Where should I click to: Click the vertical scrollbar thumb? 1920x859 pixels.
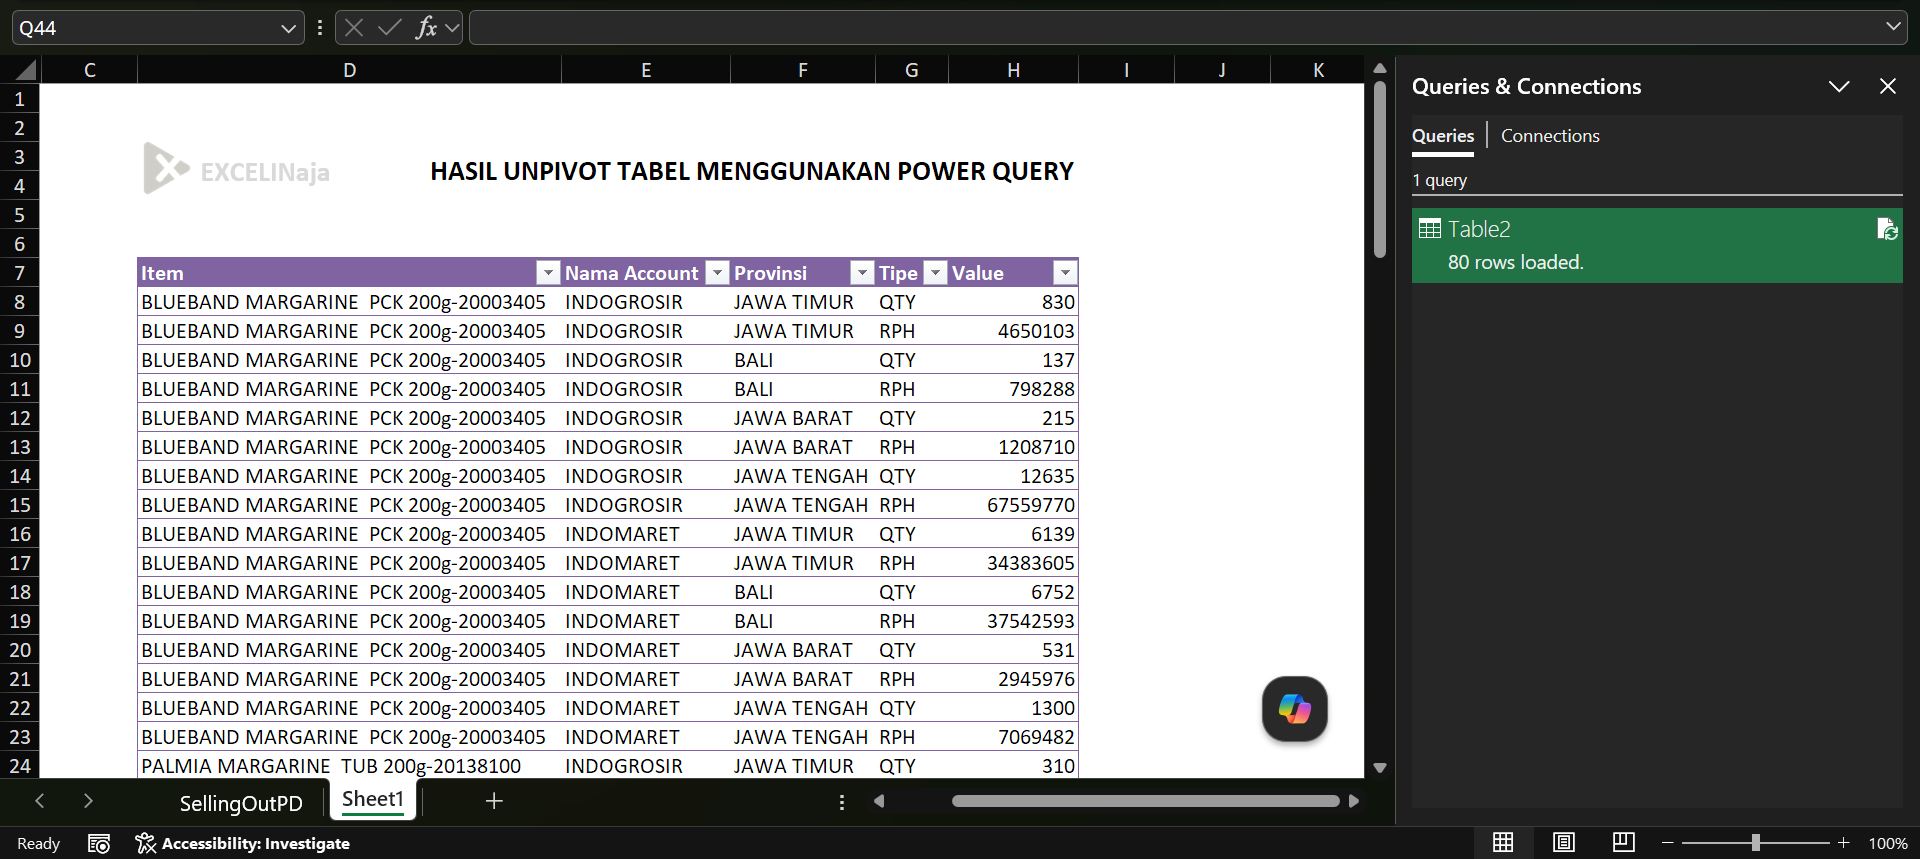click(x=1380, y=170)
